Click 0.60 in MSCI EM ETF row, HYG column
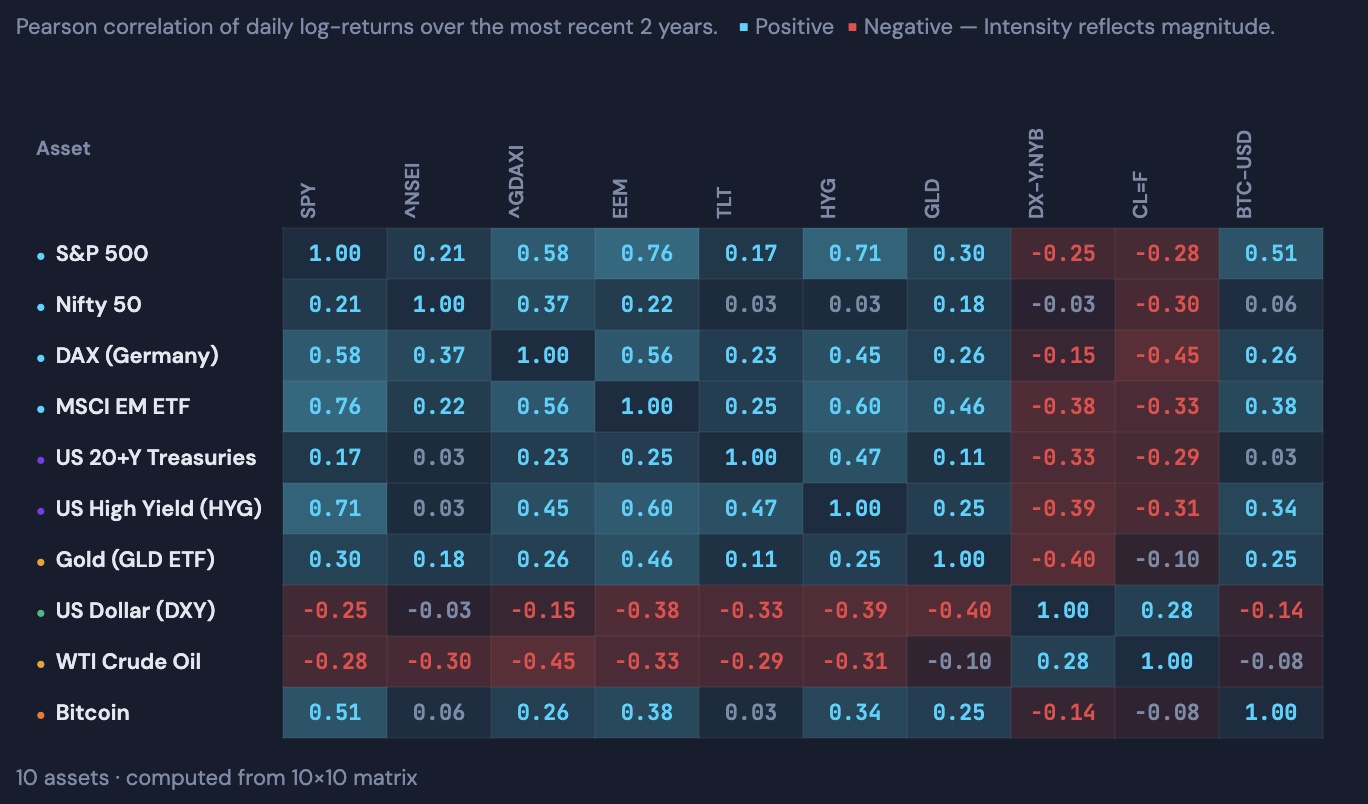1368x804 pixels. 855,407
